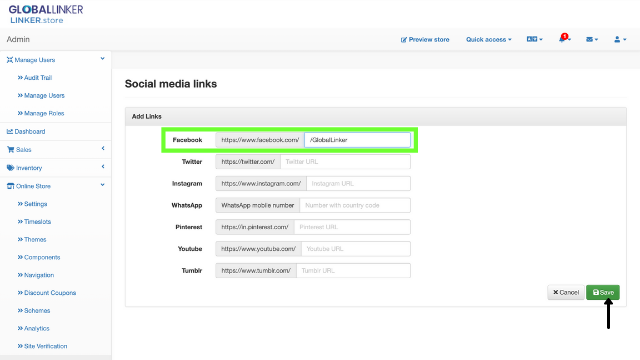Click the Preview store edit icon
This screenshot has height=360, width=640.
click(404, 40)
